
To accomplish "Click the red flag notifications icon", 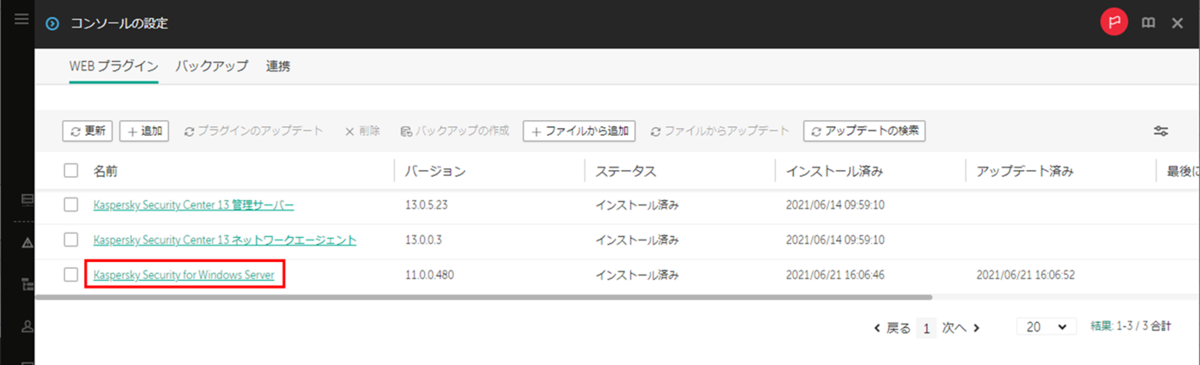I will coord(1114,21).
